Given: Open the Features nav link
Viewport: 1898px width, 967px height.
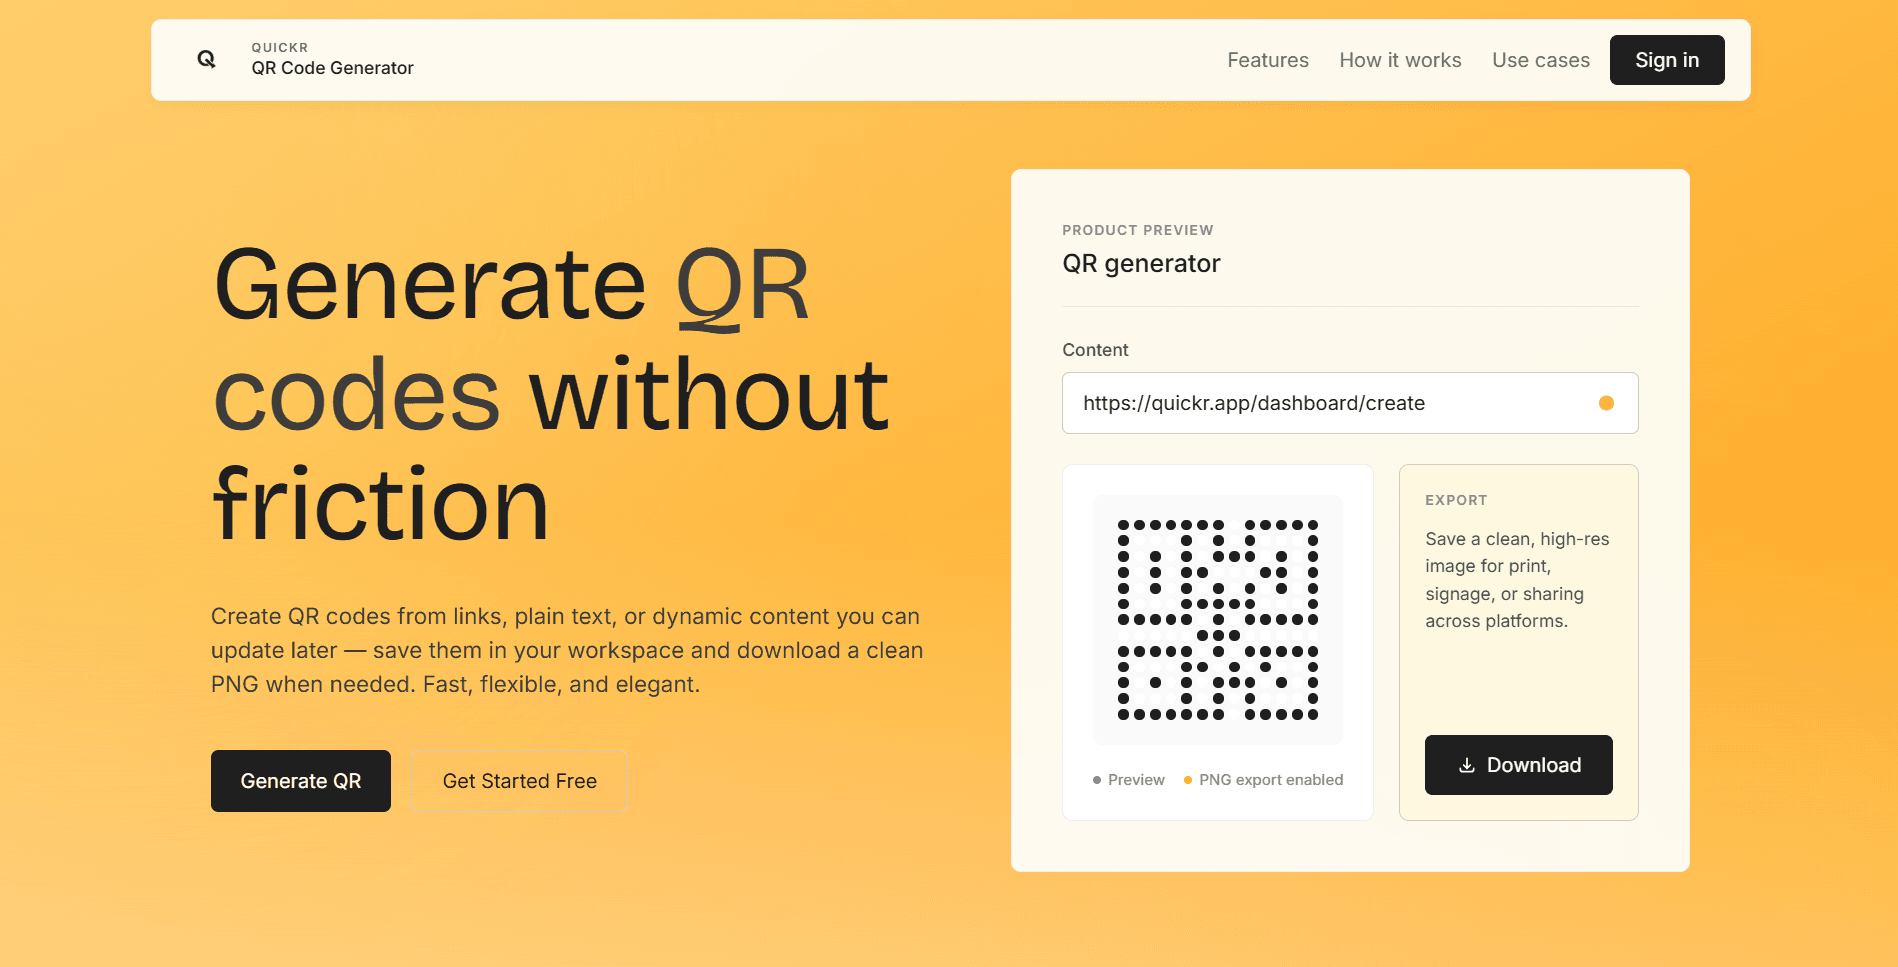Looking at the screenshot, I should tap(1268, 60).
